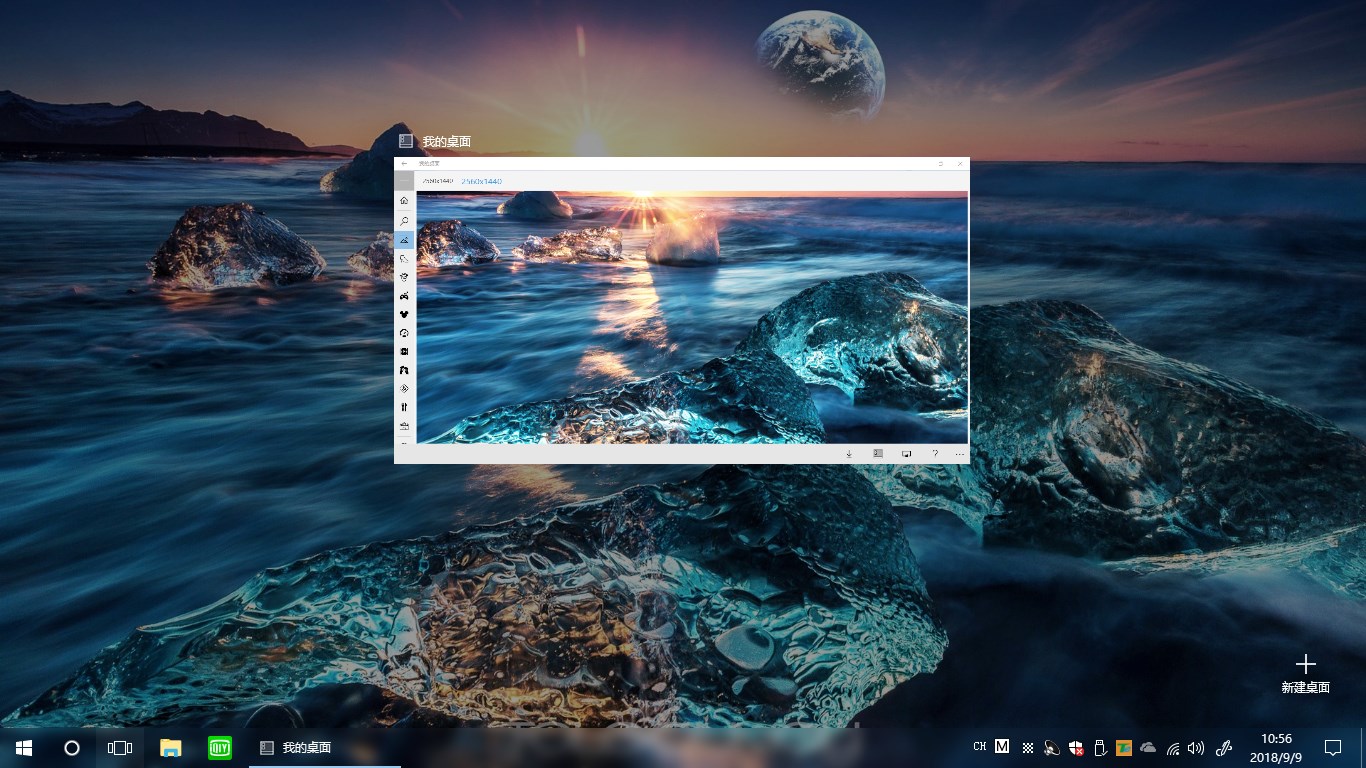Click the audio speaker device tray icon
This screenshot has height=768, width=1366.
pos(1051,747)
